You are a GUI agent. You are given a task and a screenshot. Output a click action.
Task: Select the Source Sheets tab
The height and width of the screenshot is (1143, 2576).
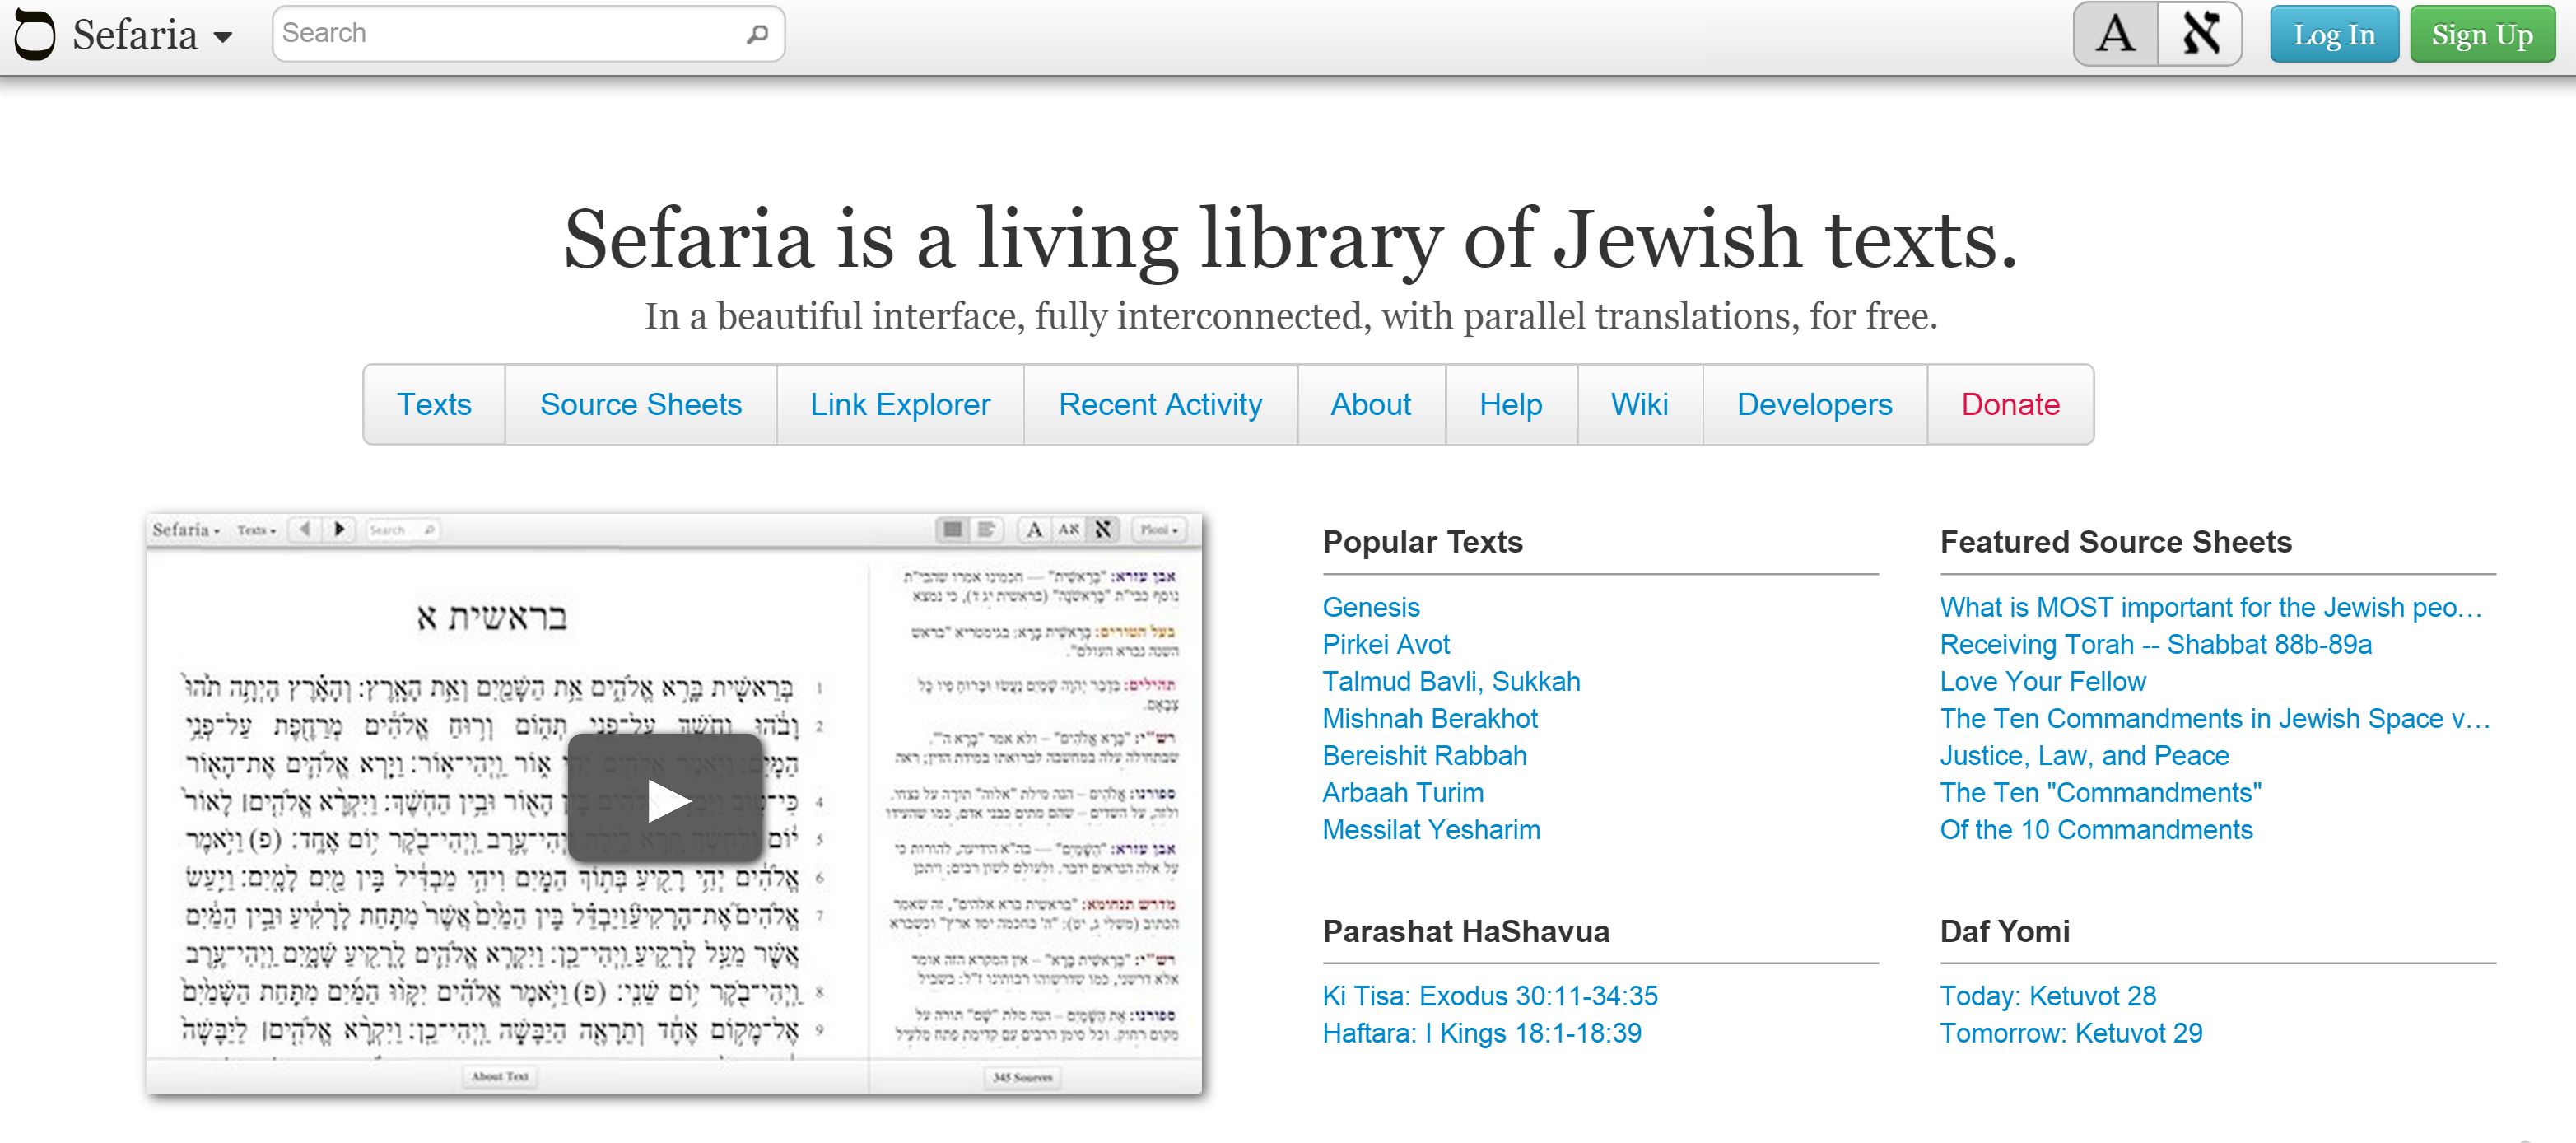640,404
